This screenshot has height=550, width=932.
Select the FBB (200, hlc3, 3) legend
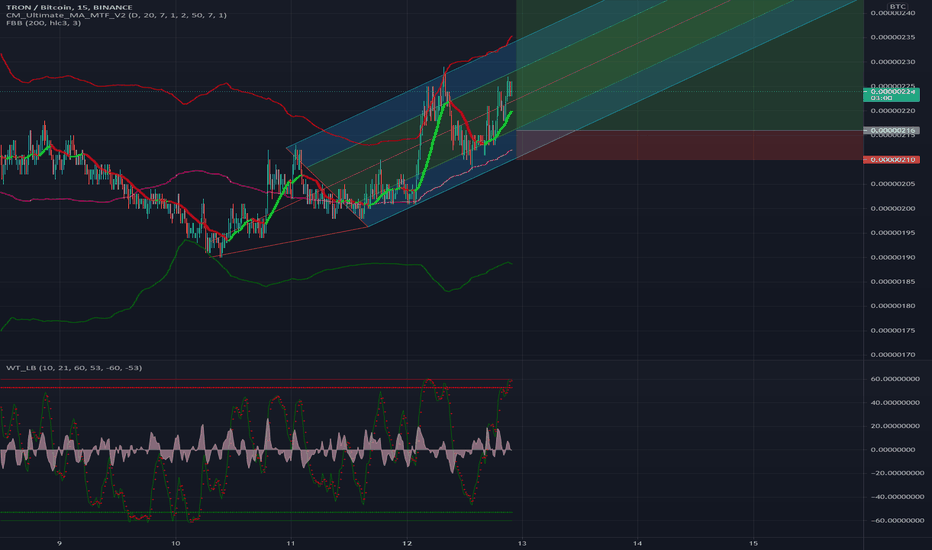pyautogui.click(x=43, y=23)
